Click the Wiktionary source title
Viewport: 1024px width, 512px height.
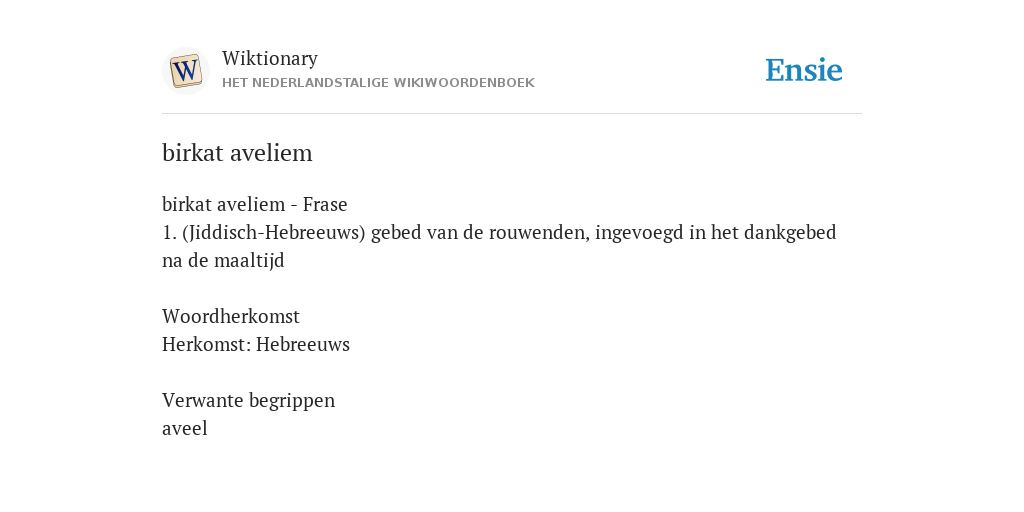click(270, 58)
